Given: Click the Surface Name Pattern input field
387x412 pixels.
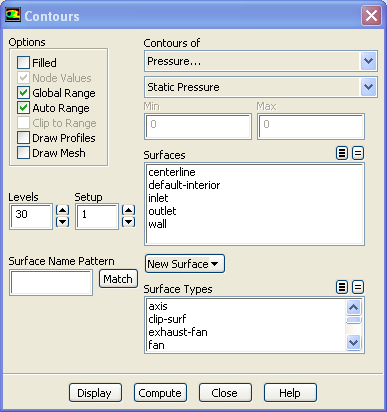Looking at the screenshot, I should pos(51,283).
